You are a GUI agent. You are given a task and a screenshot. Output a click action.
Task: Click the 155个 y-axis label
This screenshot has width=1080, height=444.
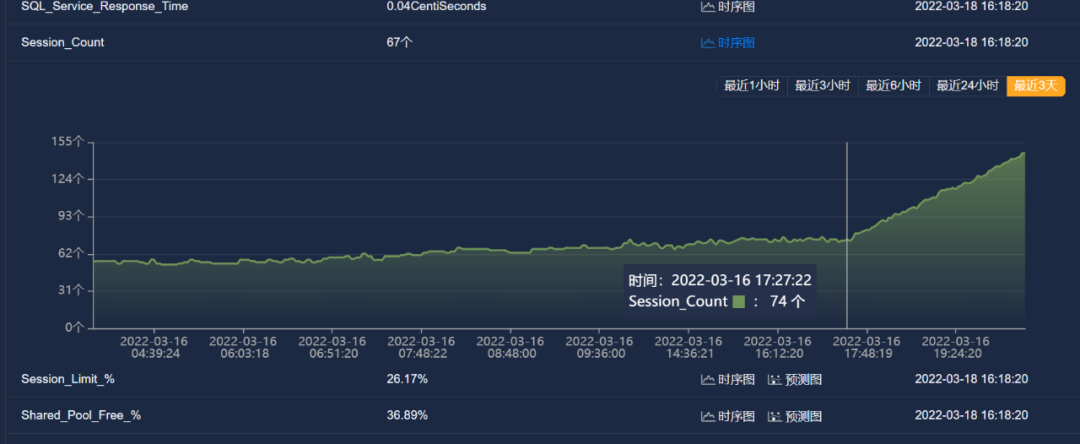point(68,142)
